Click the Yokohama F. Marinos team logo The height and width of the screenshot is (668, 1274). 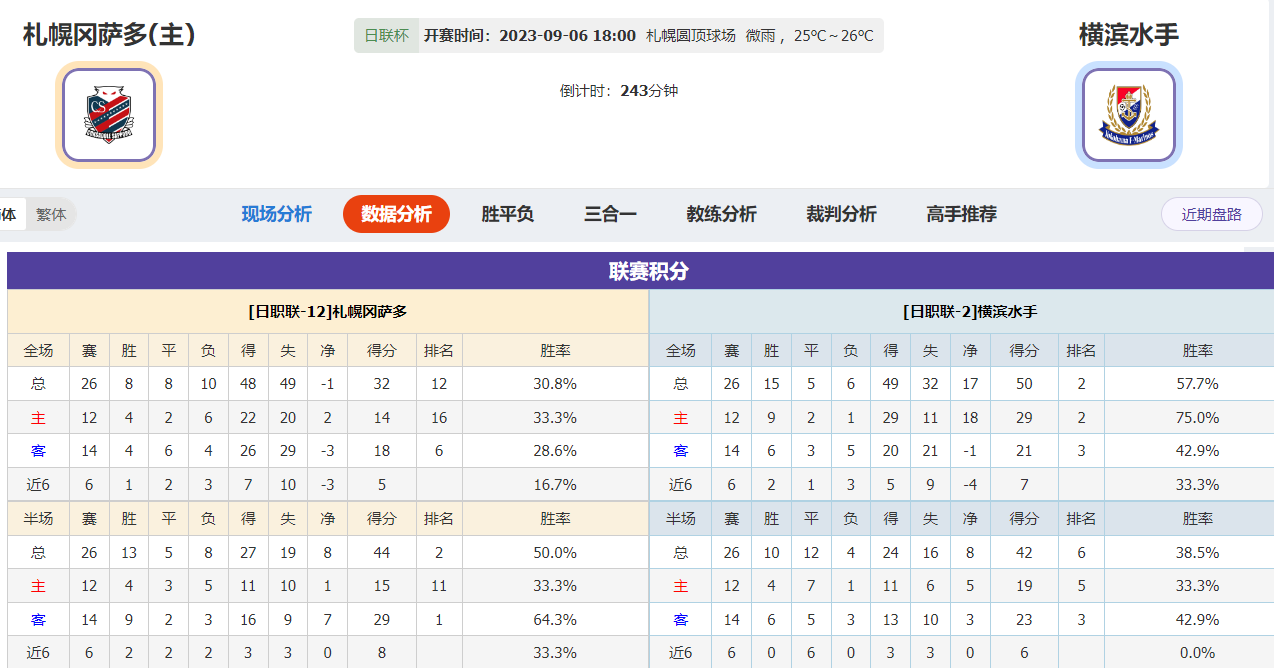(1128, 115)
